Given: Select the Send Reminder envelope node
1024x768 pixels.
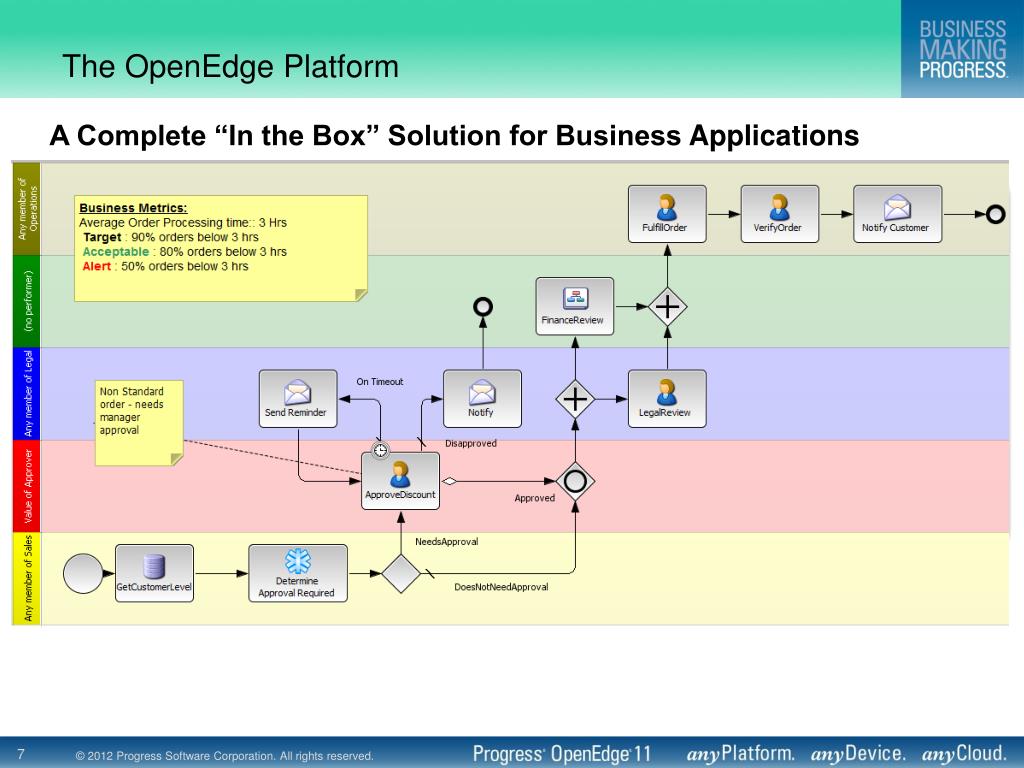Looking at the screenshot, I should 298,399.
